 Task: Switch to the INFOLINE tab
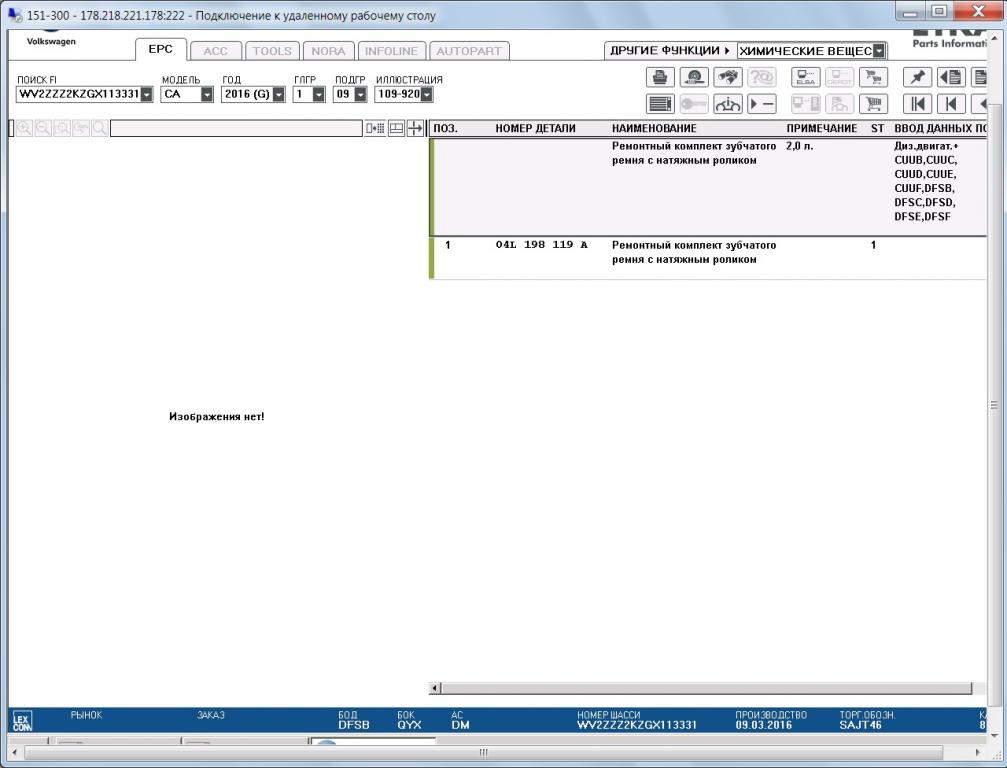pos(392,51)
